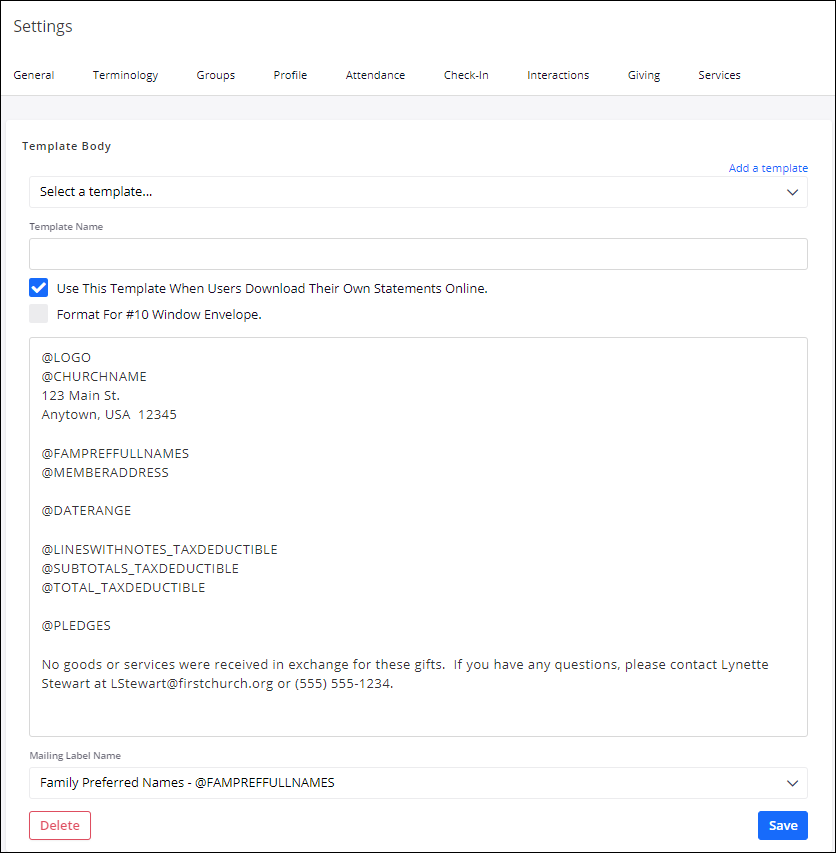Open the Check-In tab
The width and height of the screenshot is (836, 853).
point(466,75)
